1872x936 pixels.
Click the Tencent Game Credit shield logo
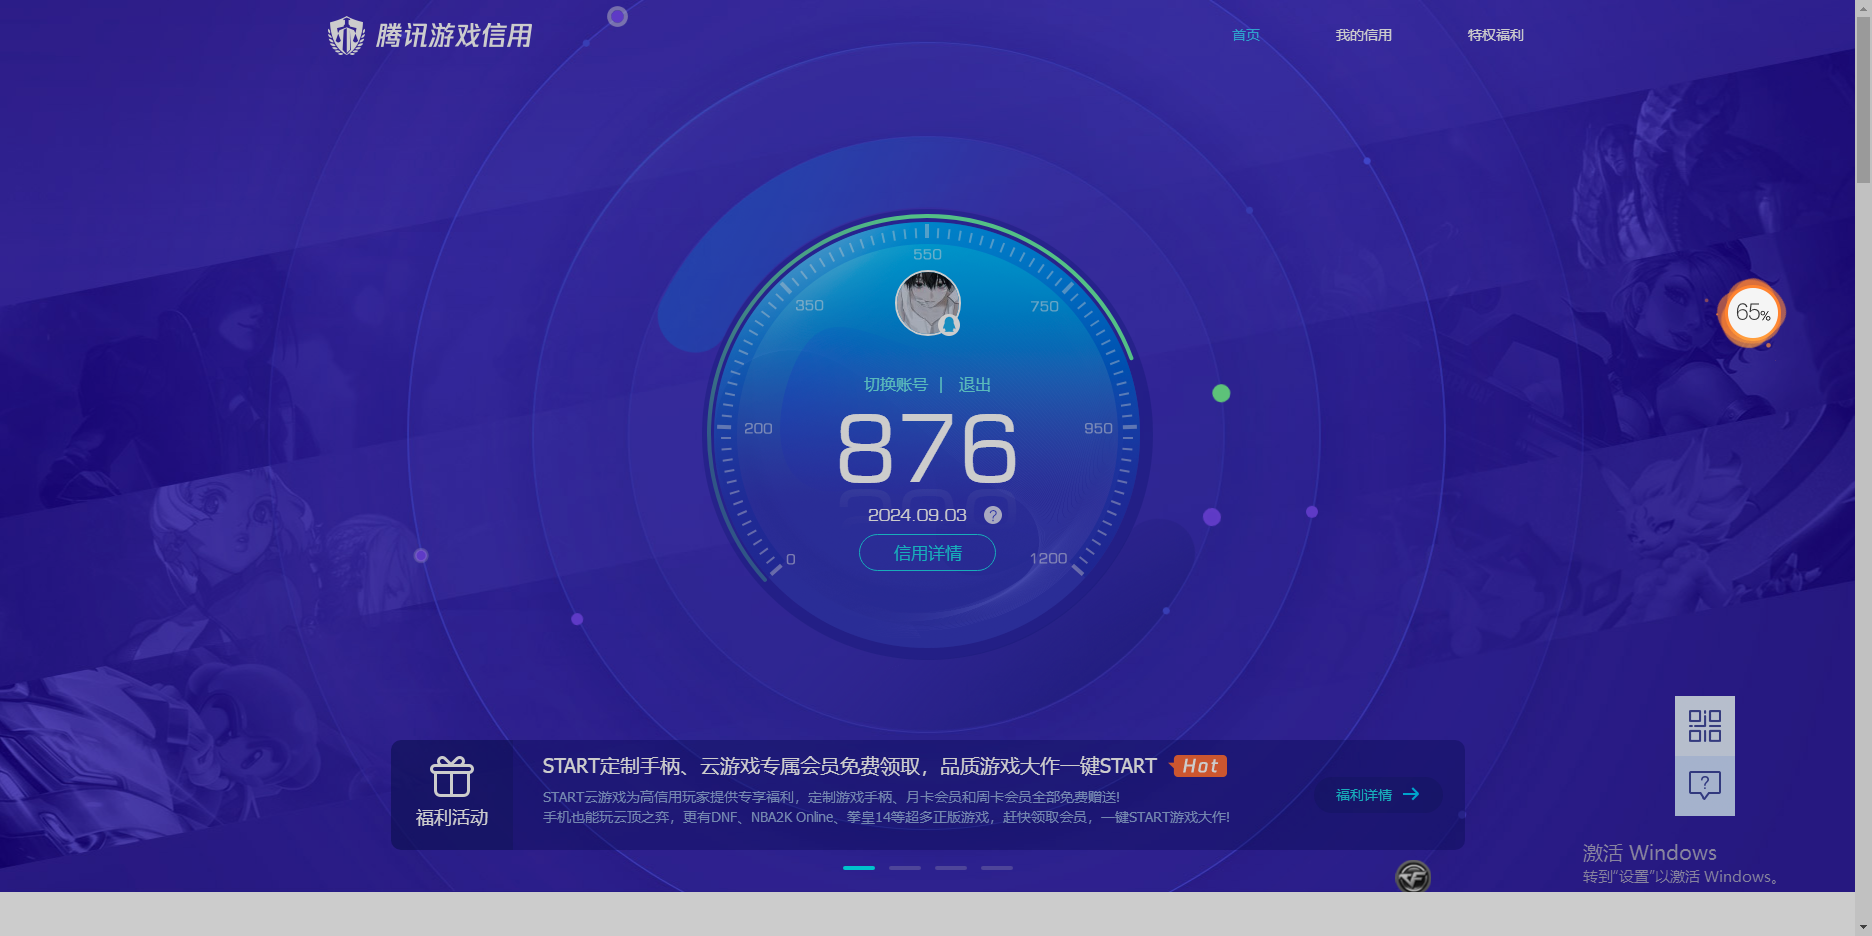tap(346, 36)
